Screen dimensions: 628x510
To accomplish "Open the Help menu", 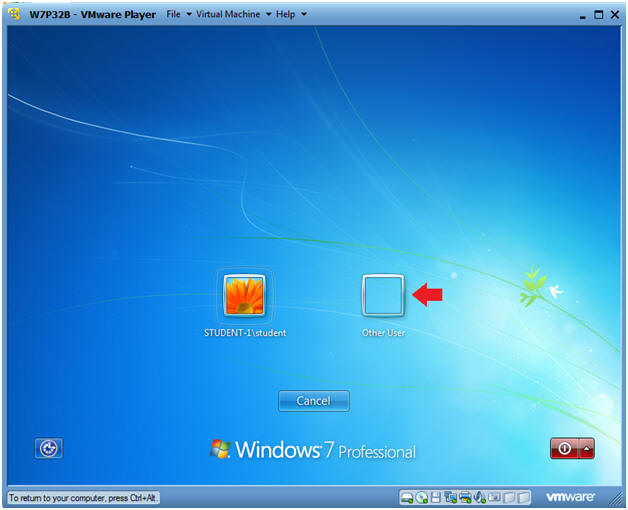I will (285, 14).
